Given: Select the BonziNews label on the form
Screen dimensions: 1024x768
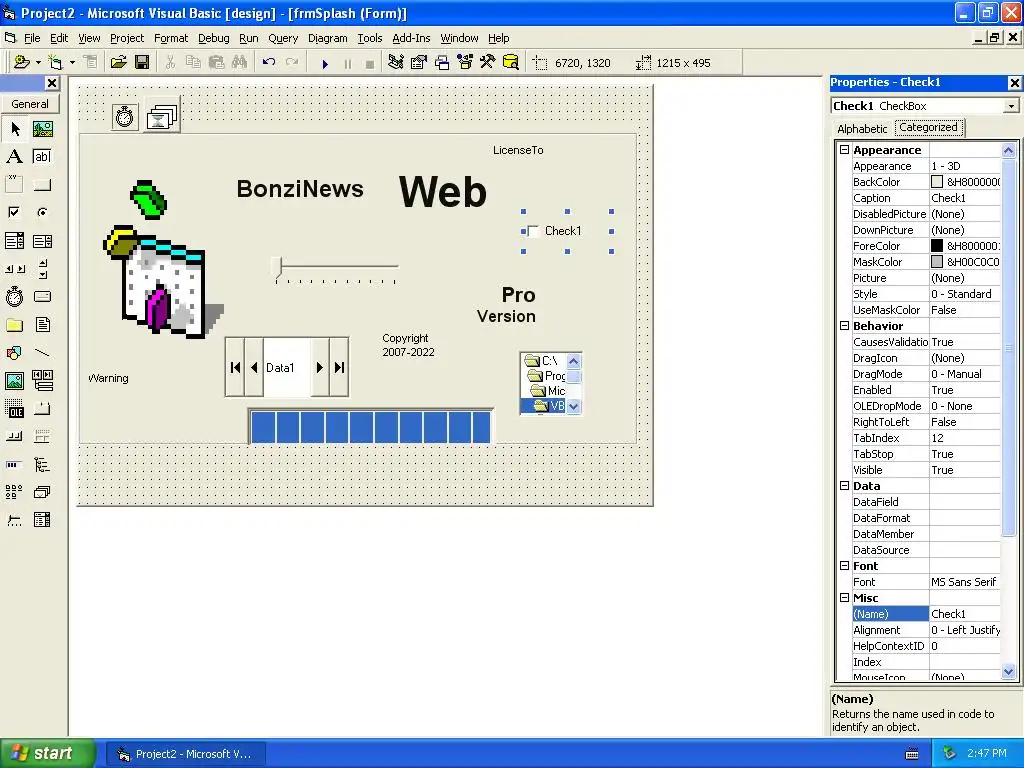Looking at the screenshot, I should (x=300, y=189).
